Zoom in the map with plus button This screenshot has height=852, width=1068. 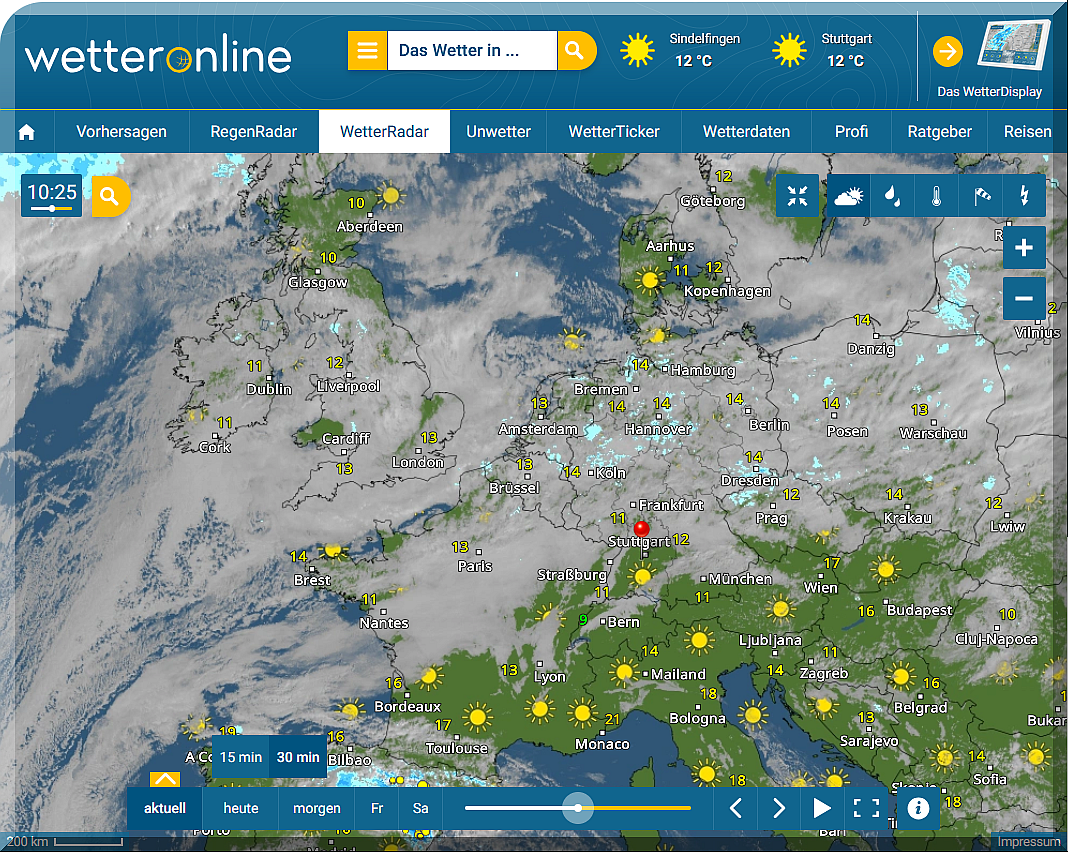coord(1024,247)
